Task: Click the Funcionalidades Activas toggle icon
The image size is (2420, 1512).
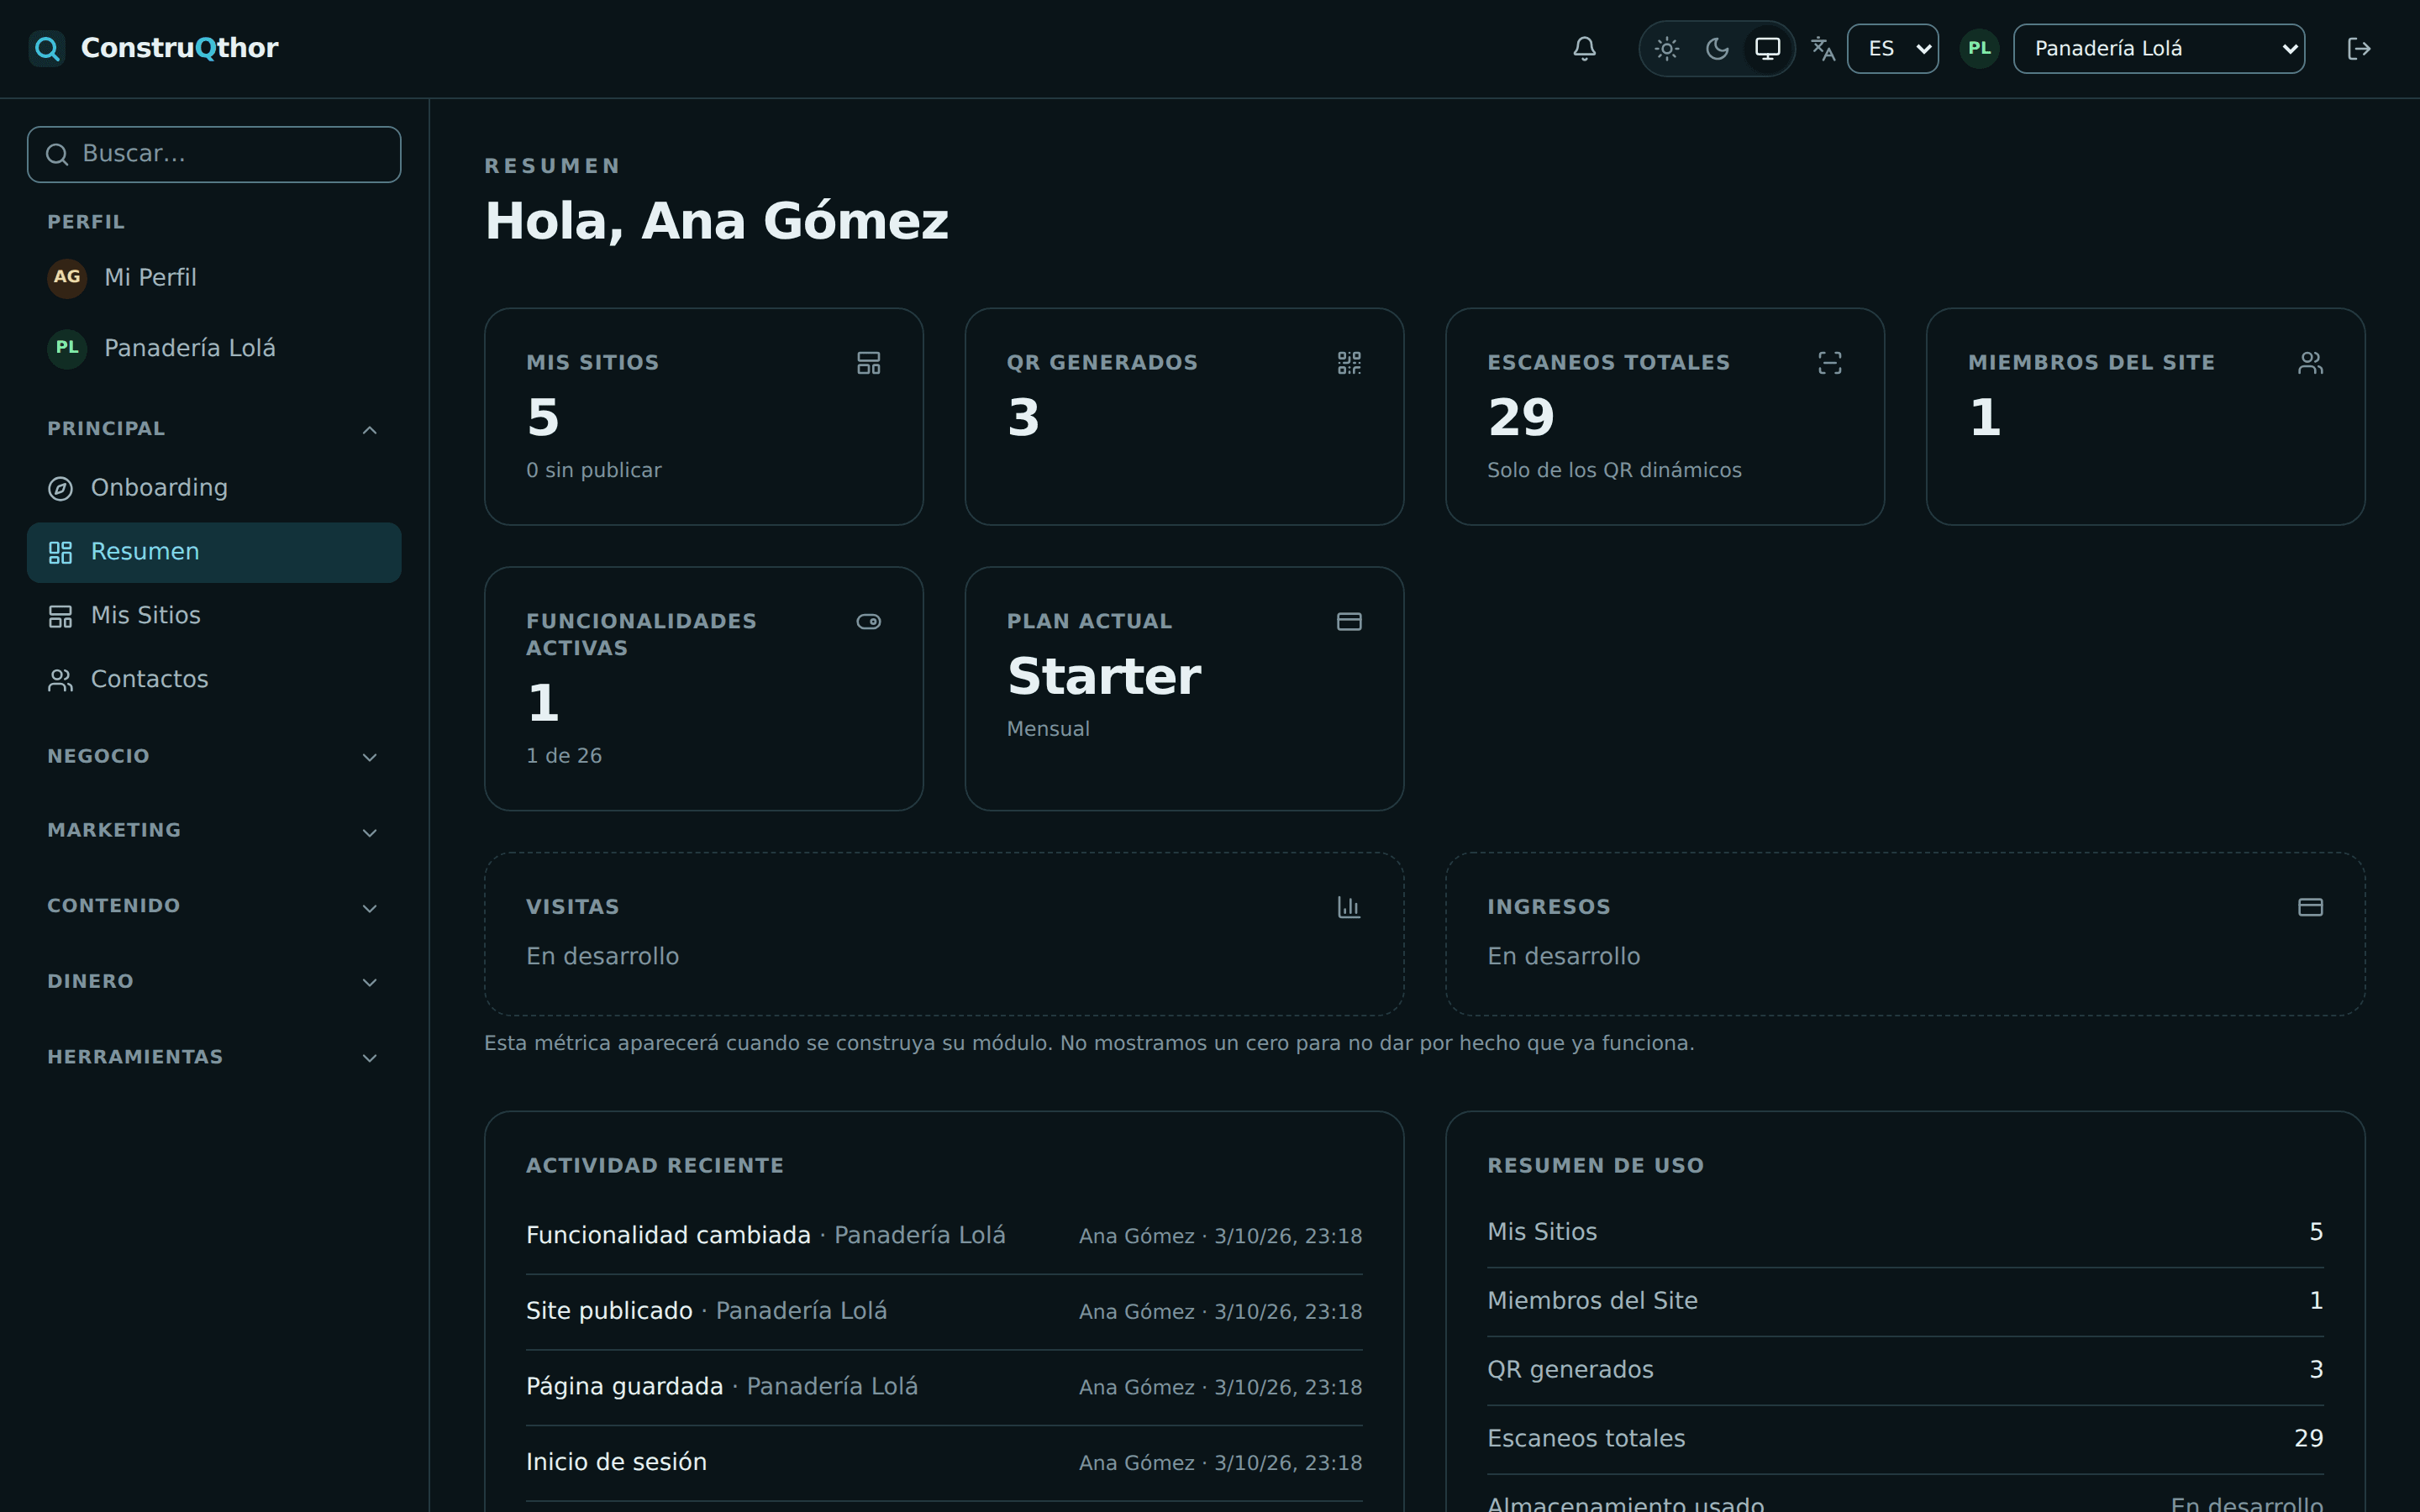Action: (868, 622)
